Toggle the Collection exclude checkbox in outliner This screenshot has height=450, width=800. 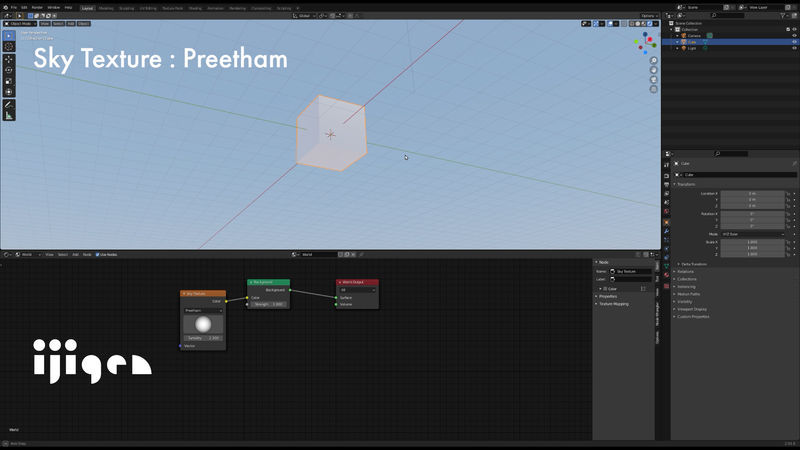click(788, 30)
